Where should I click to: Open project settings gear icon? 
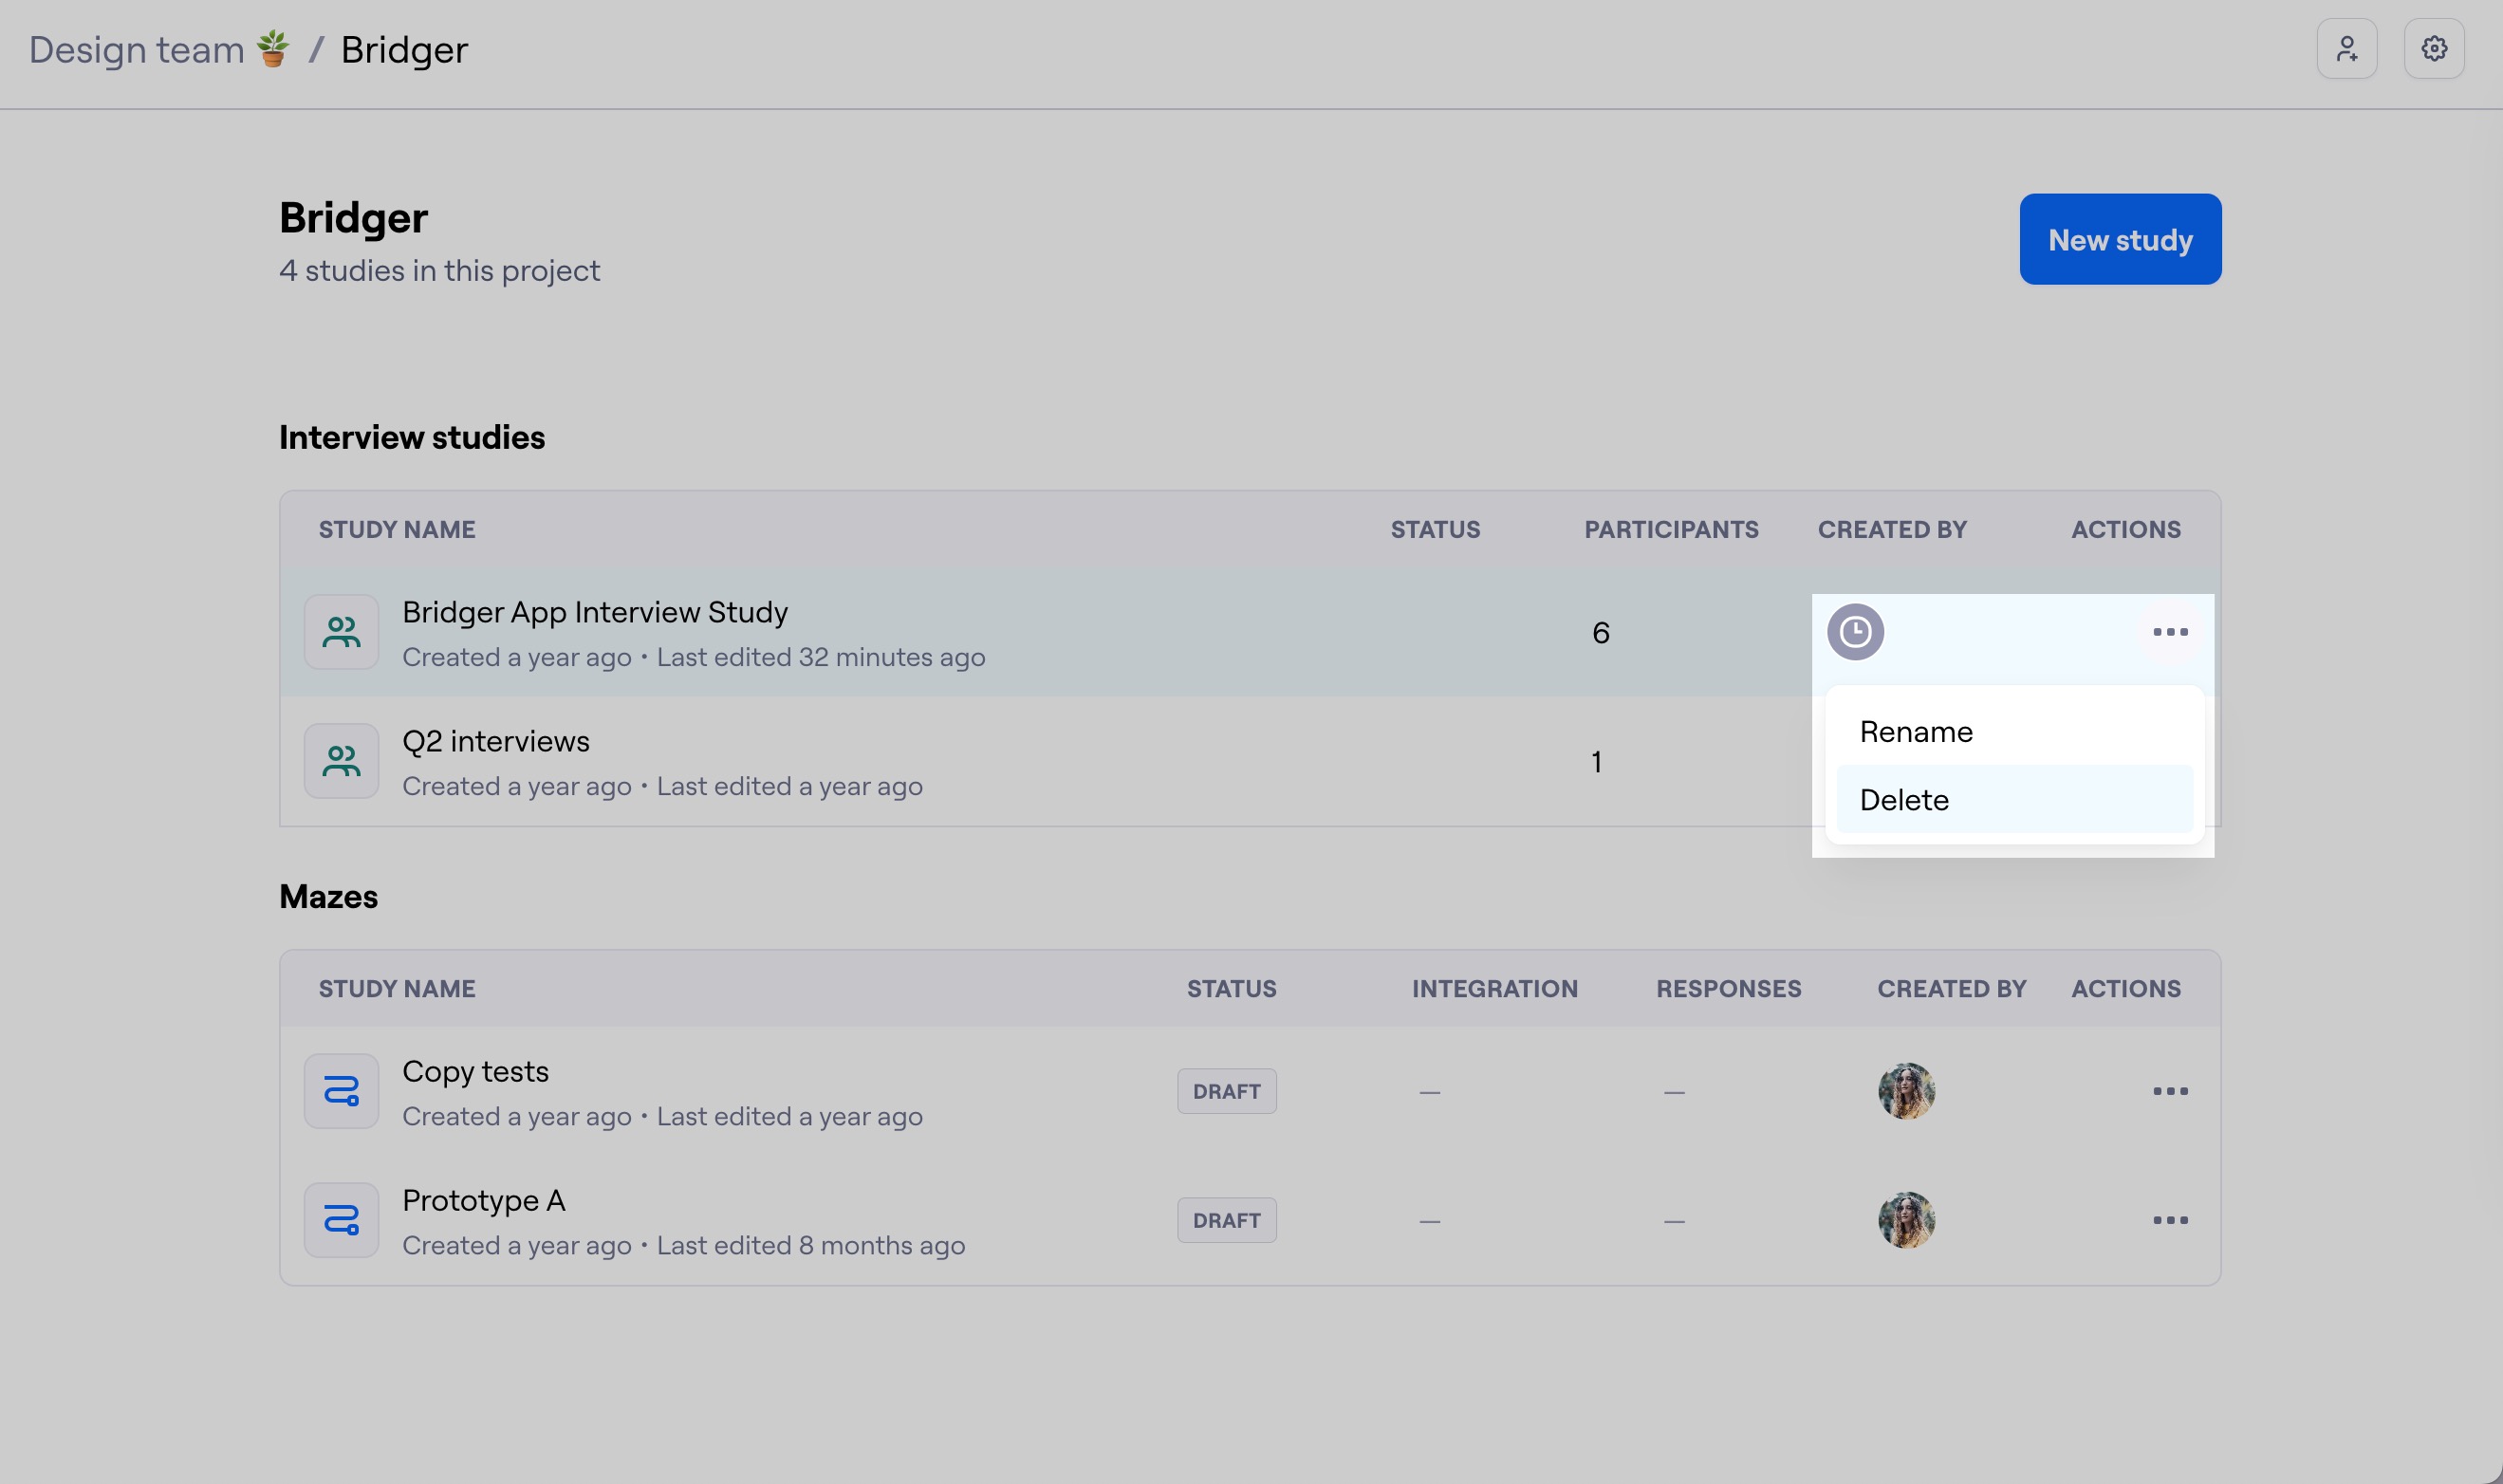[2433, 49]
